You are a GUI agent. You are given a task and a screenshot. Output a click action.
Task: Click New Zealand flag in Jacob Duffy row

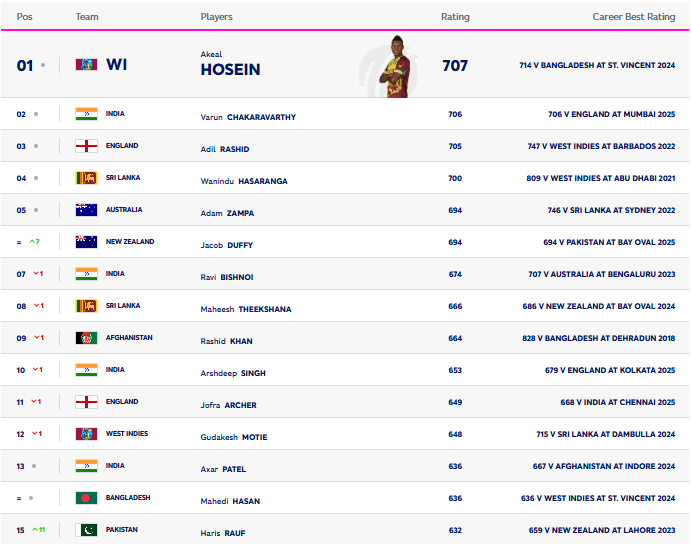click(86, 242)
